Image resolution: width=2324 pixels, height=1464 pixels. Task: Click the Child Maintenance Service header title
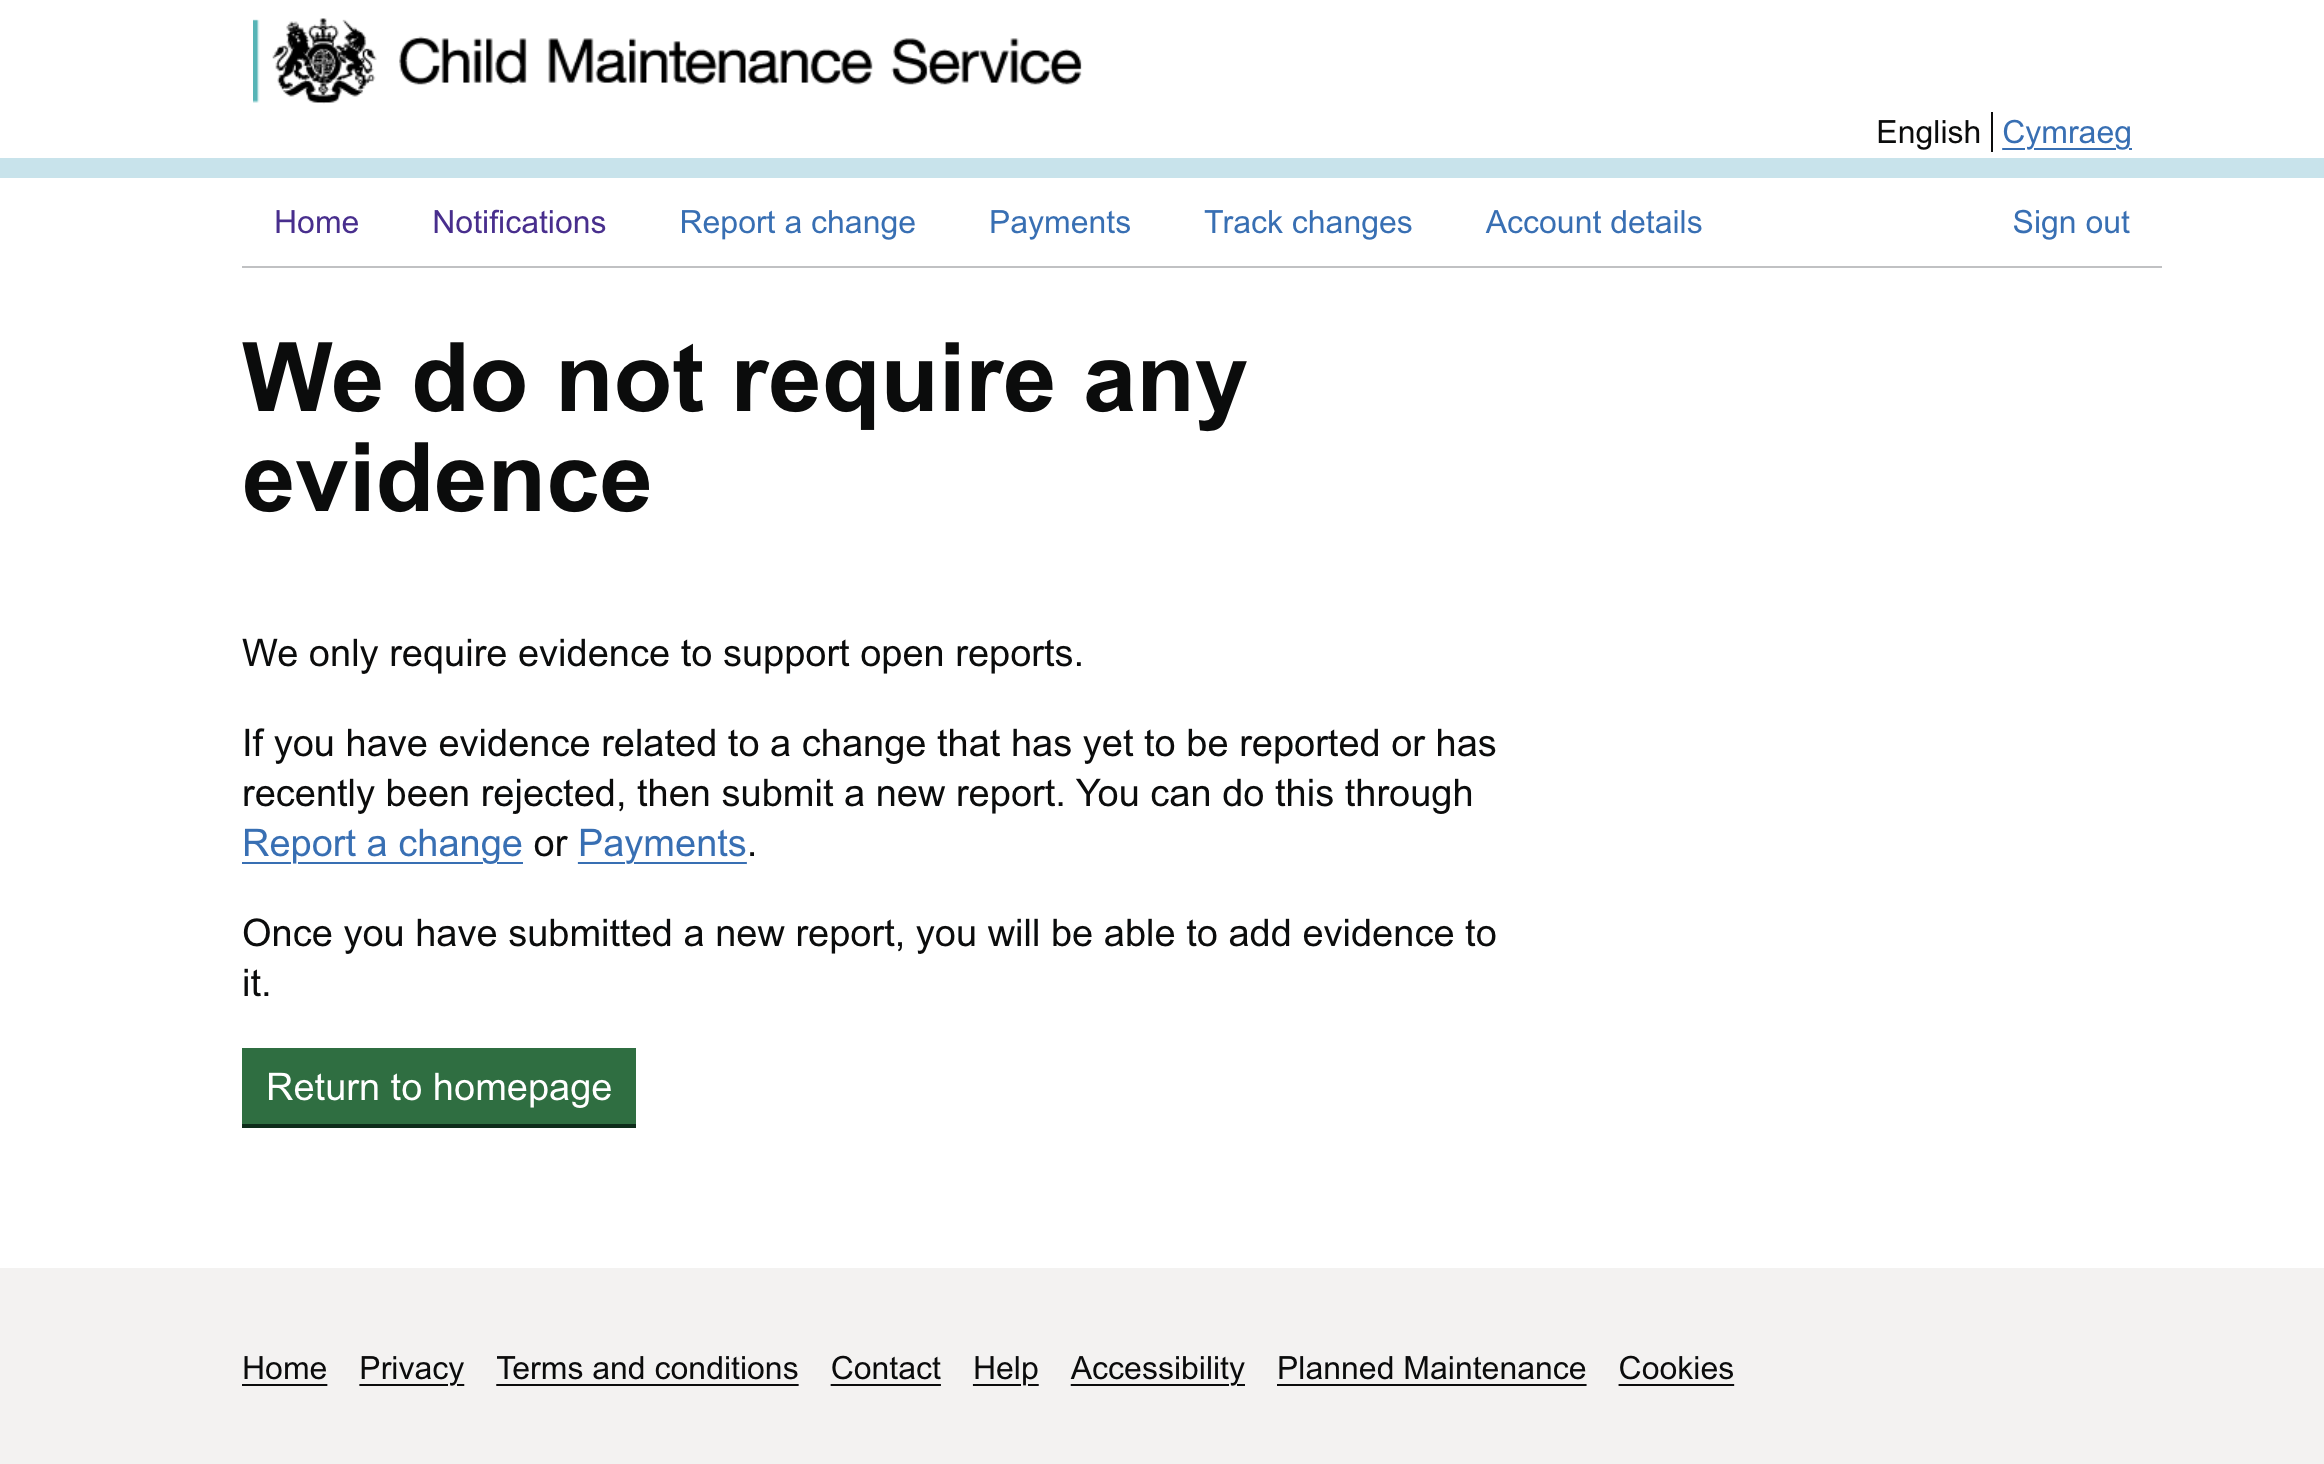click(x=739, y=62)
